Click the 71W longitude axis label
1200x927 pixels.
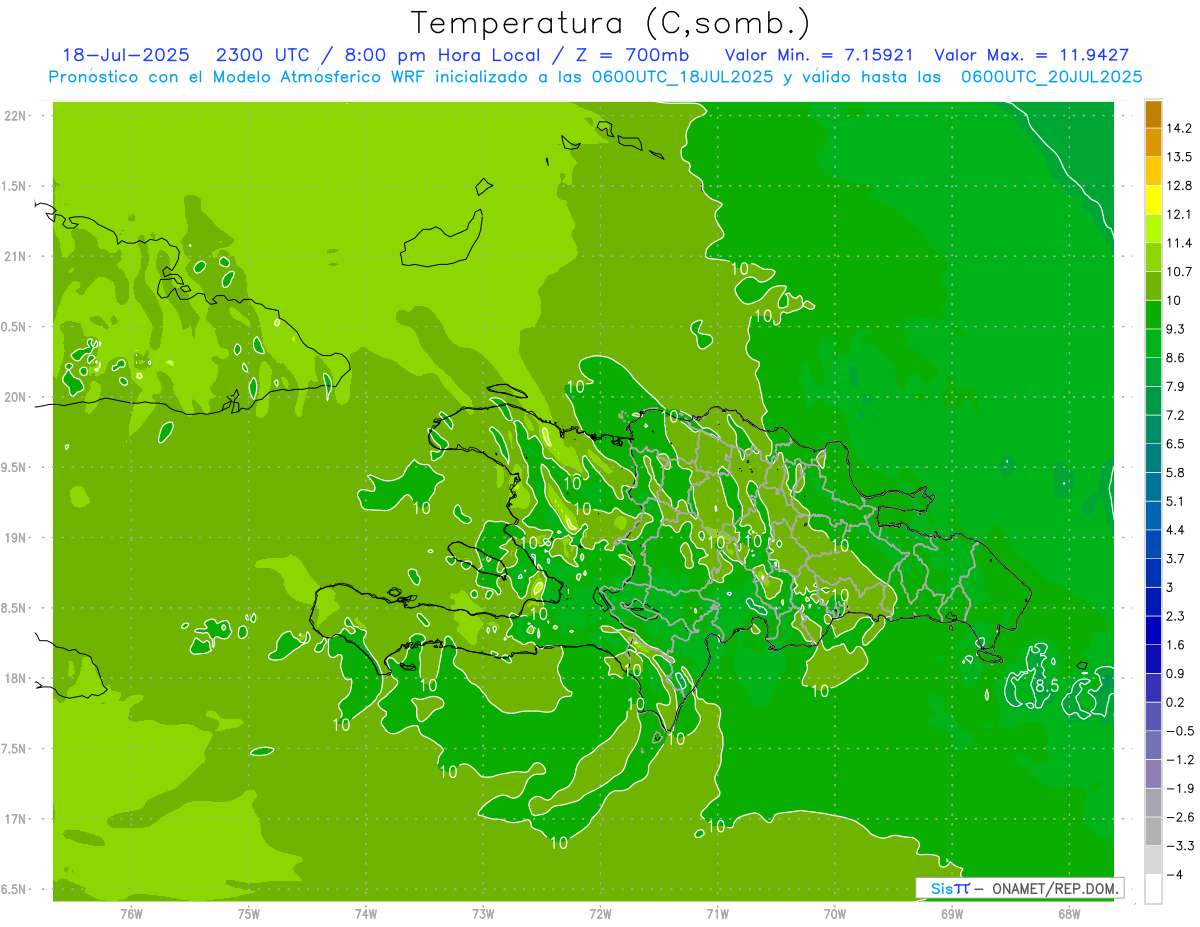click(717, 913)
